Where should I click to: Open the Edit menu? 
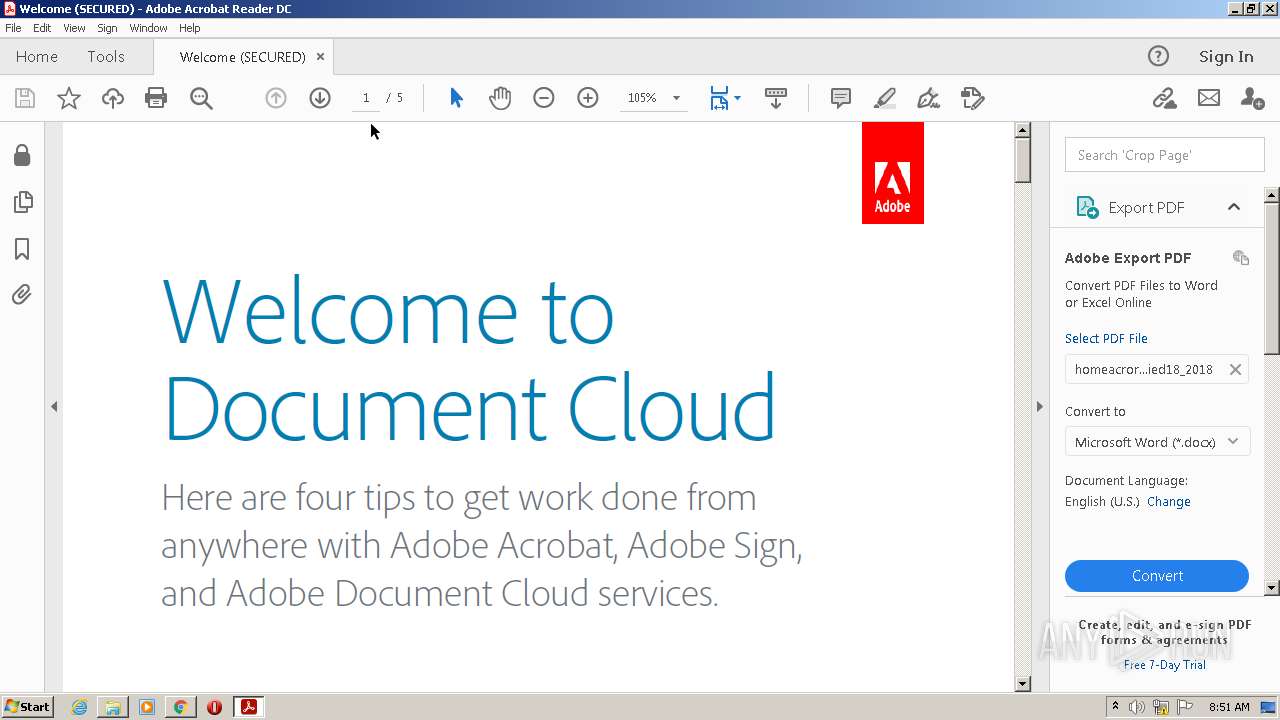pyautogui.click(x=42, y=28)
